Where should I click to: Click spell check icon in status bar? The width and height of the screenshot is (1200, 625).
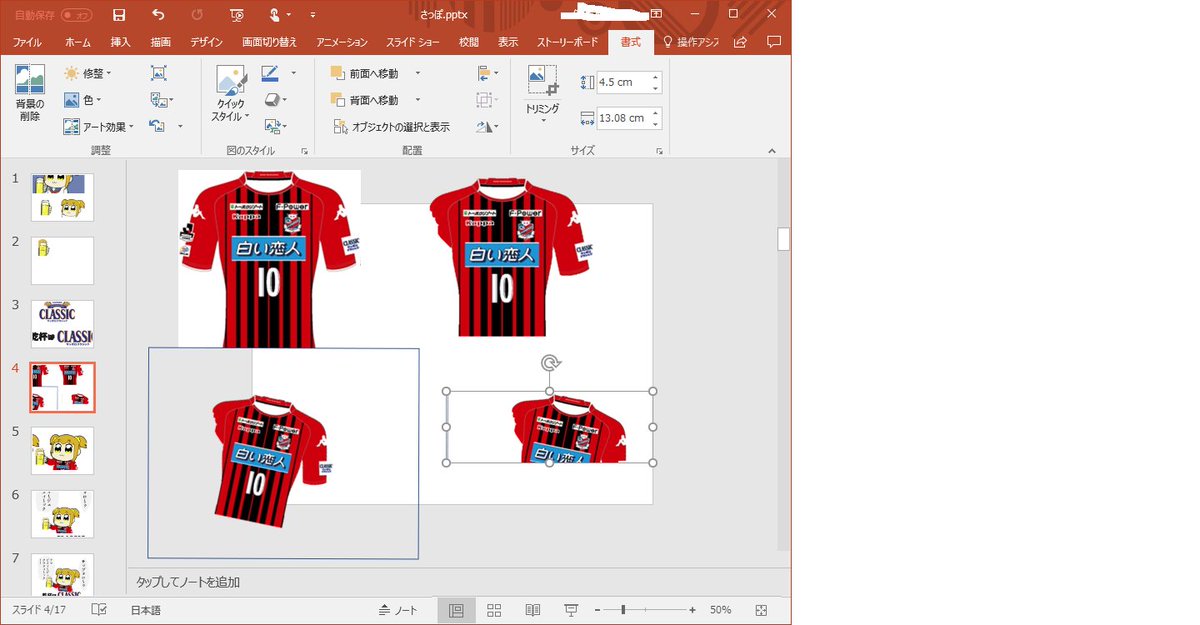coord(99,610)
